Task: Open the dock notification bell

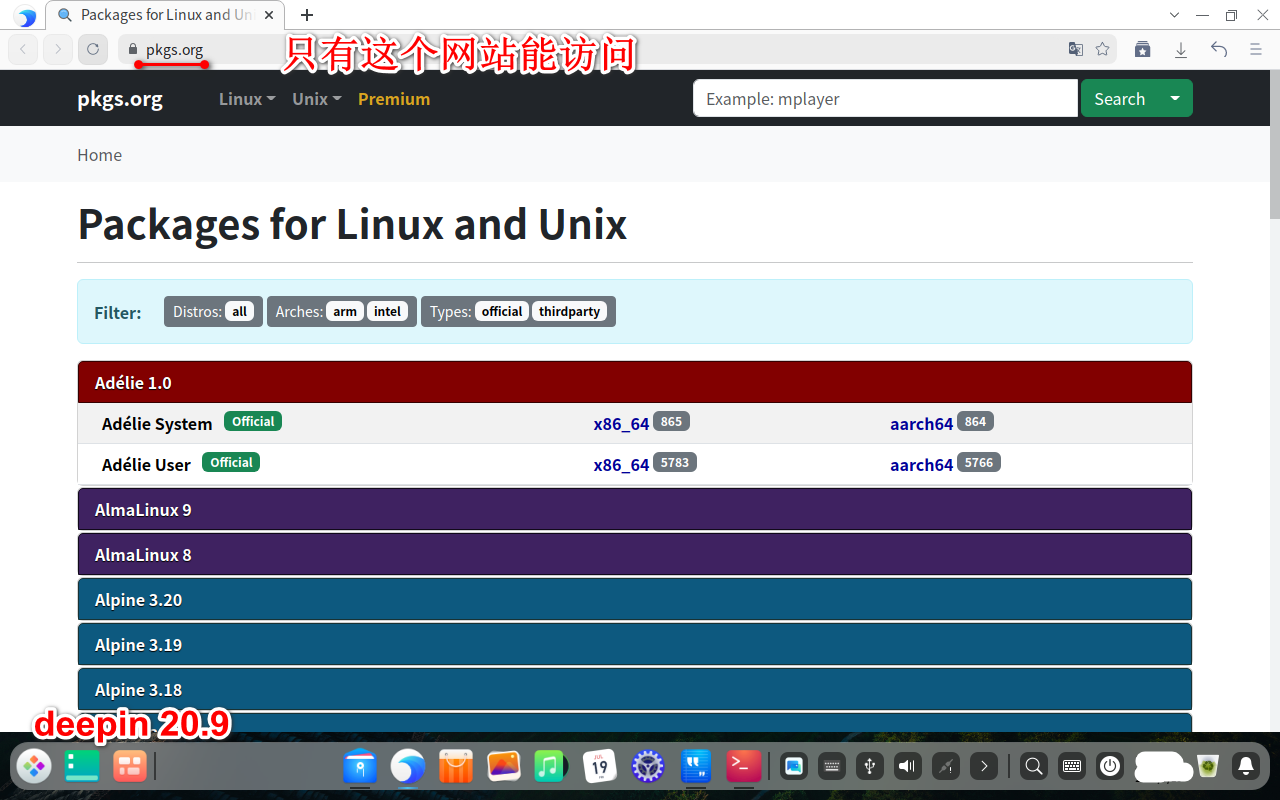Action: pyautogui.click(x=1246, y=766)
